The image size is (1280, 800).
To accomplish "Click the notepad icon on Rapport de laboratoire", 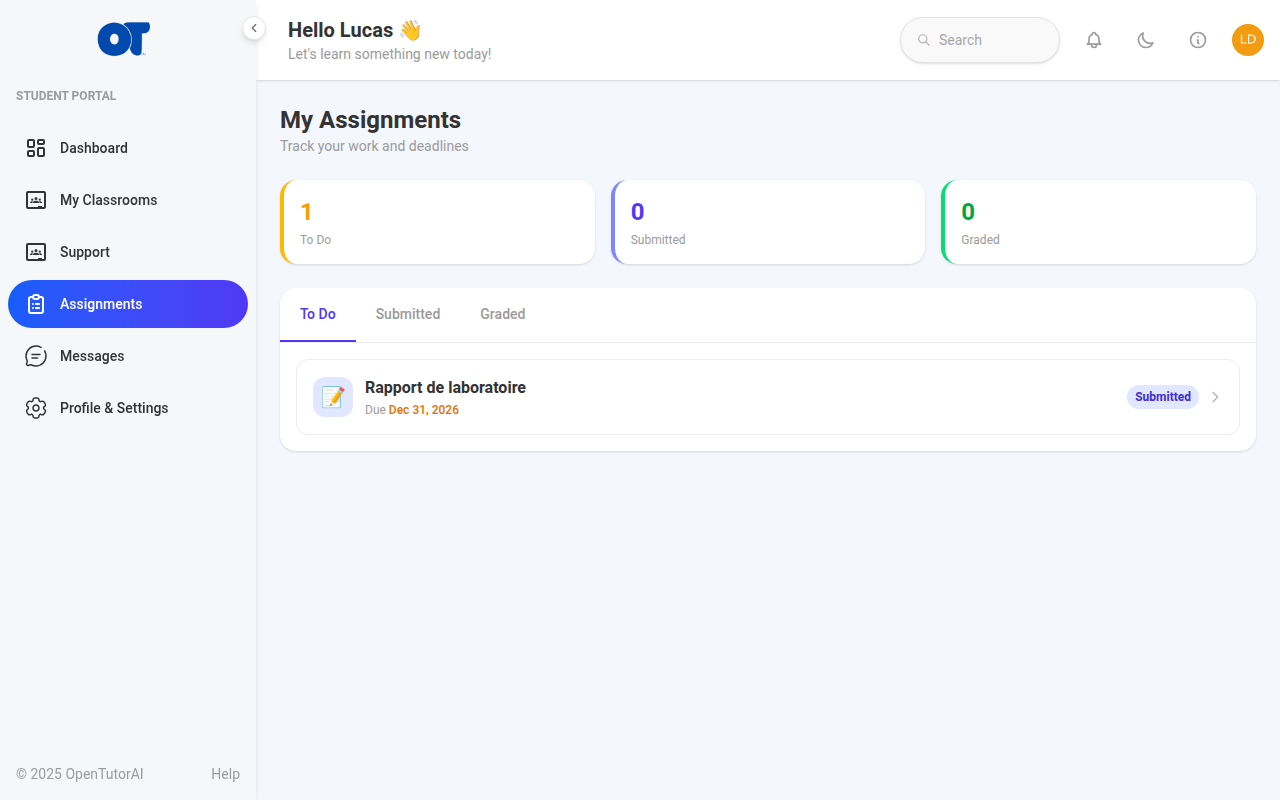I will coord(333,397).
